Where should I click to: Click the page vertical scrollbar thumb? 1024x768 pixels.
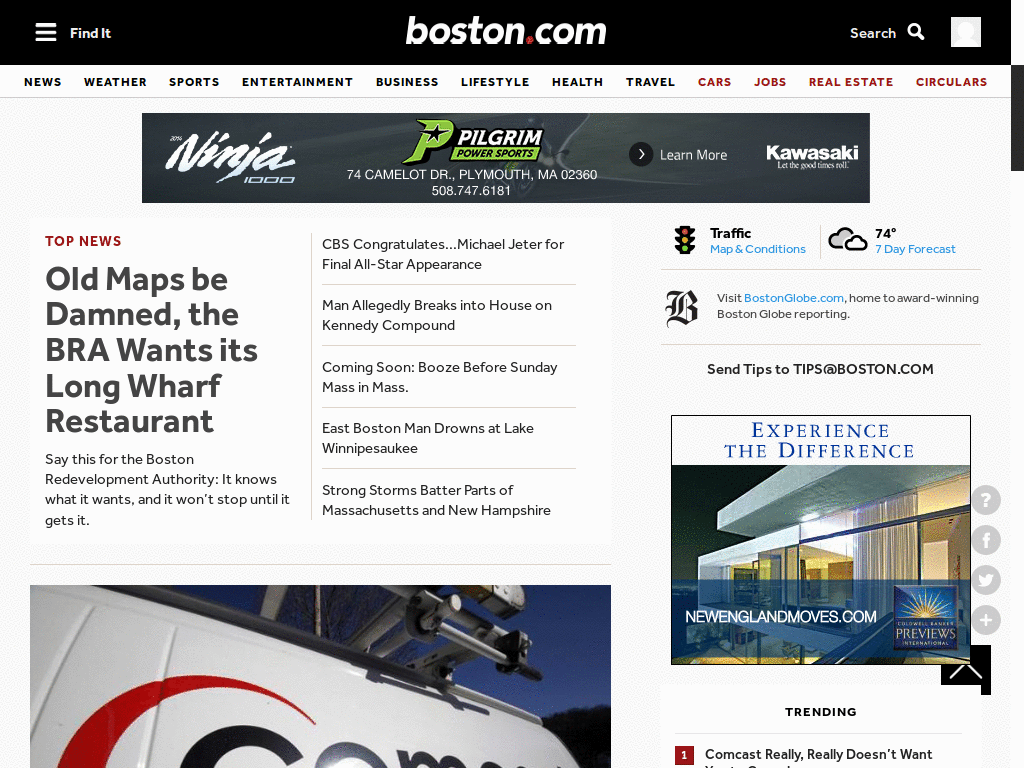(x=1017, y=118)
